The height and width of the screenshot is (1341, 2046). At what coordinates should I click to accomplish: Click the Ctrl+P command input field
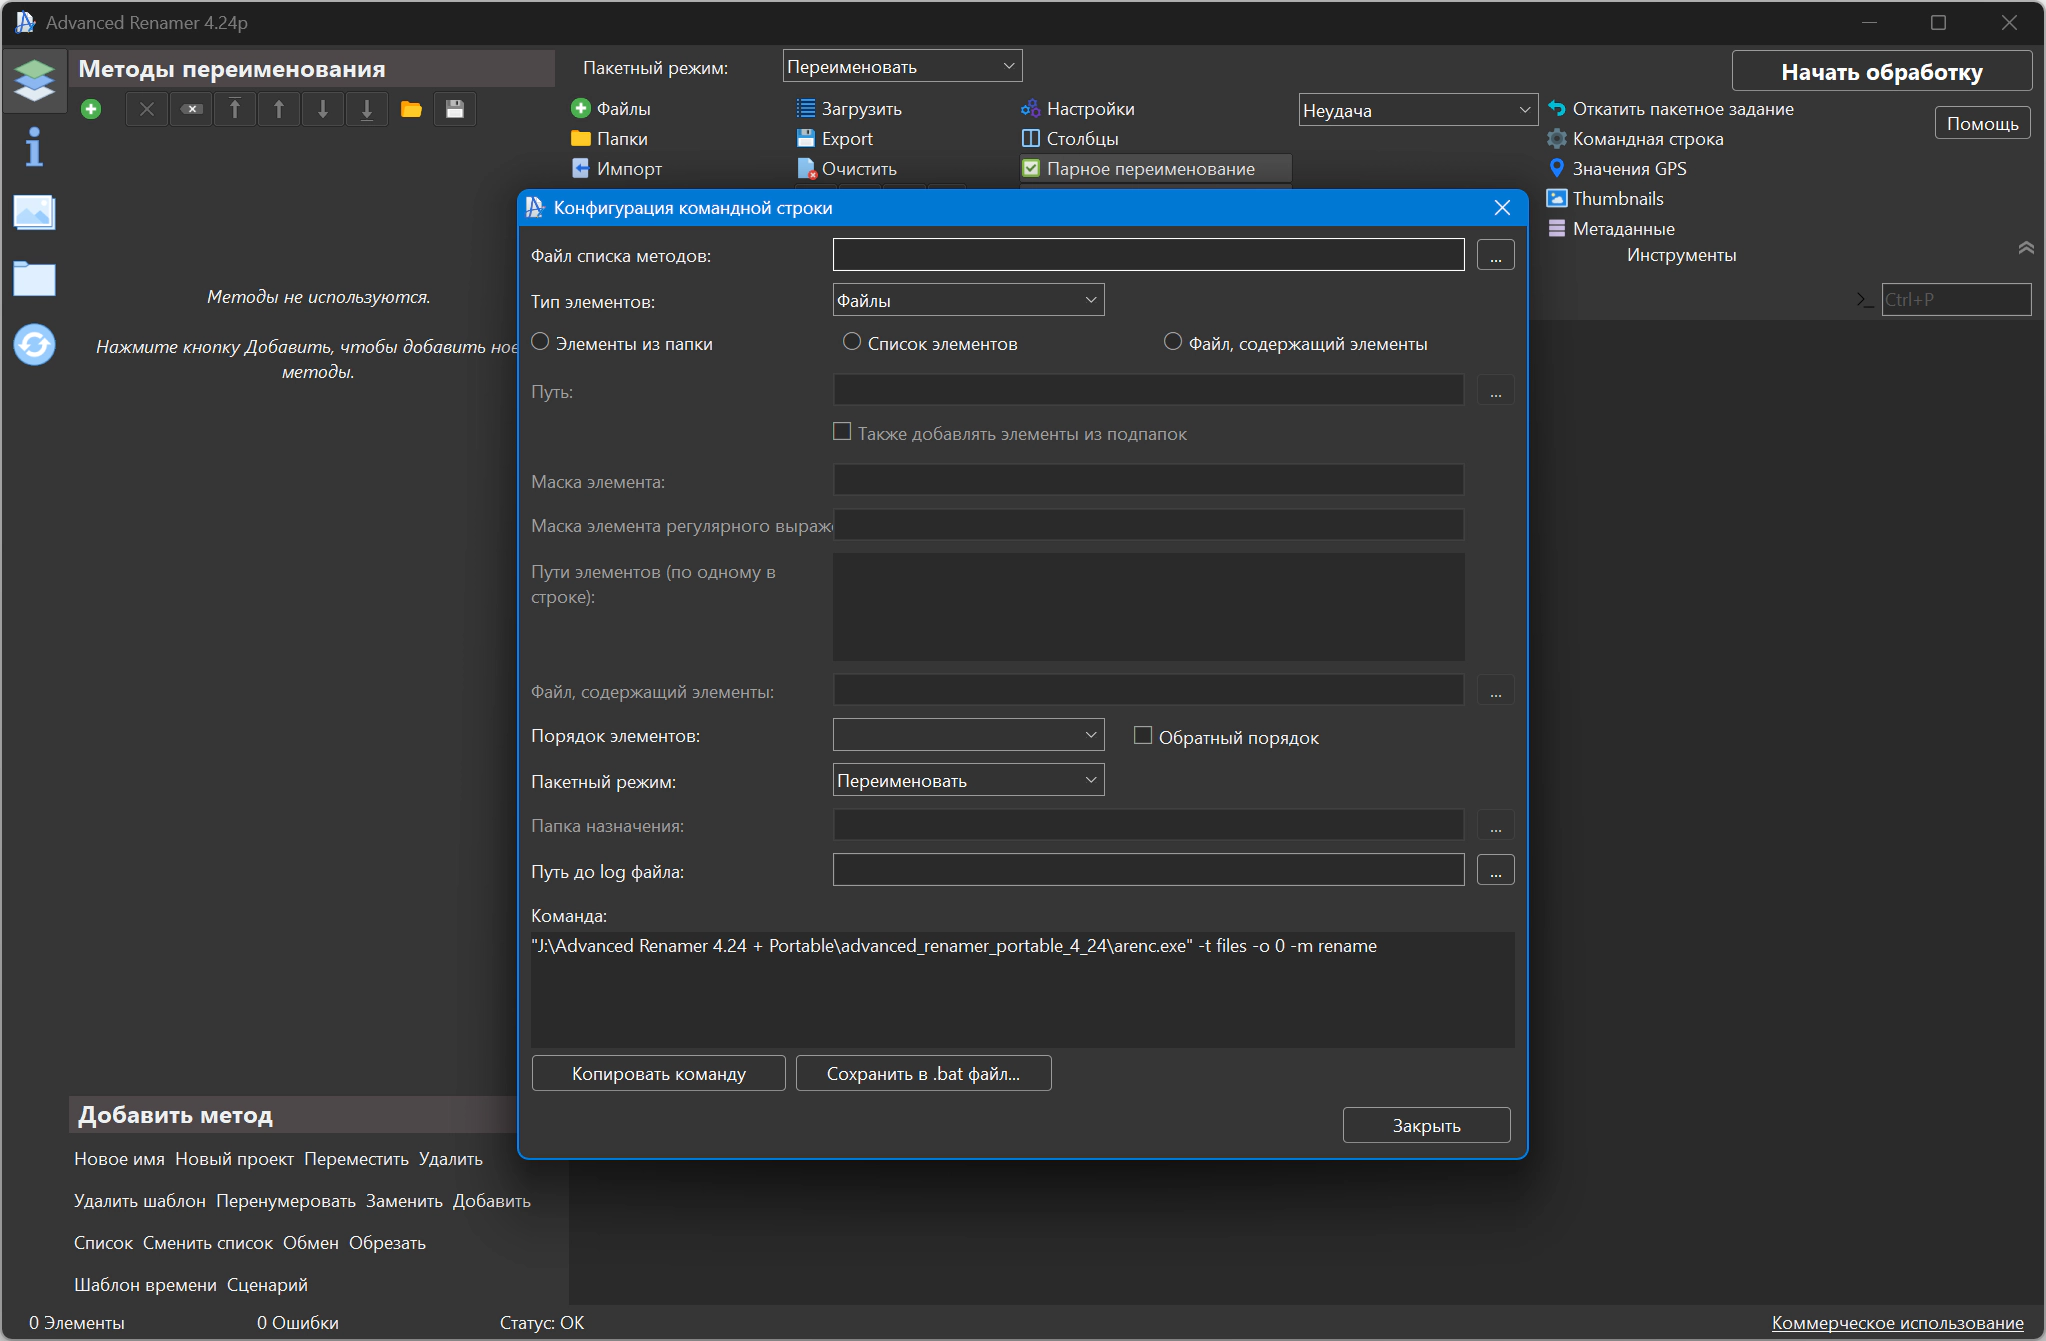pos(1956,299)
